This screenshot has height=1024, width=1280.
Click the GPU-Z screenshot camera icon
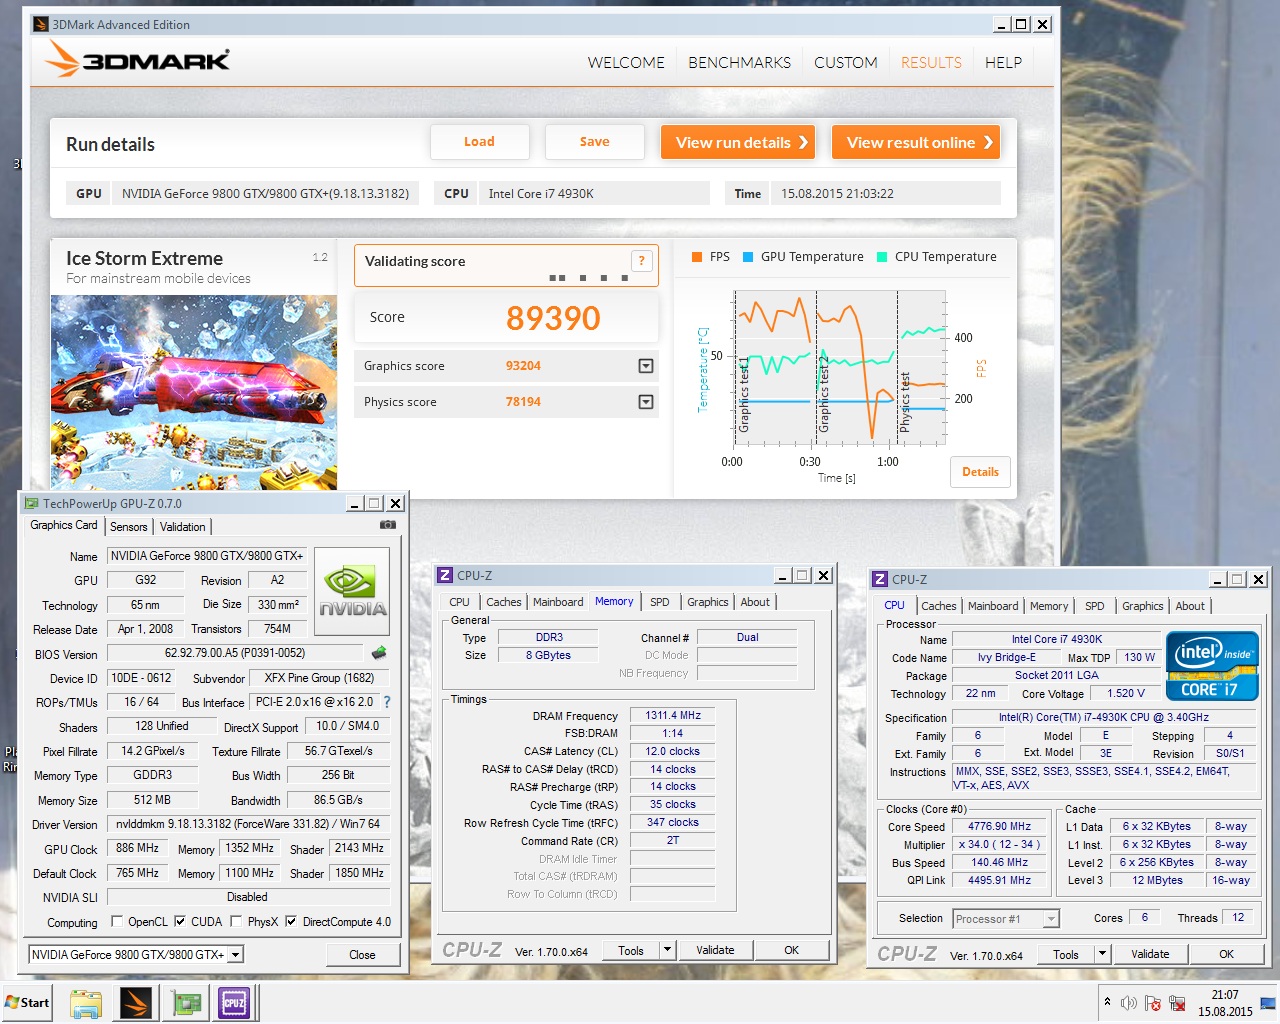pos(388,525)
